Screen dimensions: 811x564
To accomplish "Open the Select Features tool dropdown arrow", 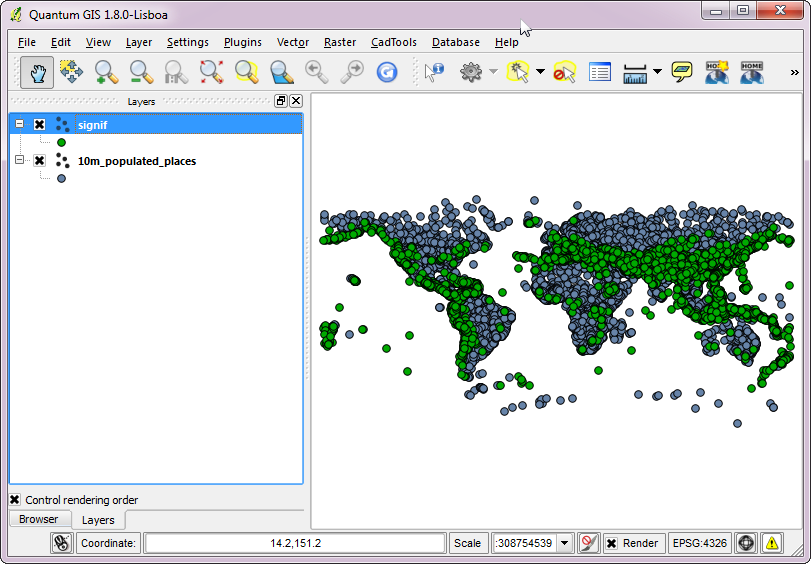I will 540,71.
